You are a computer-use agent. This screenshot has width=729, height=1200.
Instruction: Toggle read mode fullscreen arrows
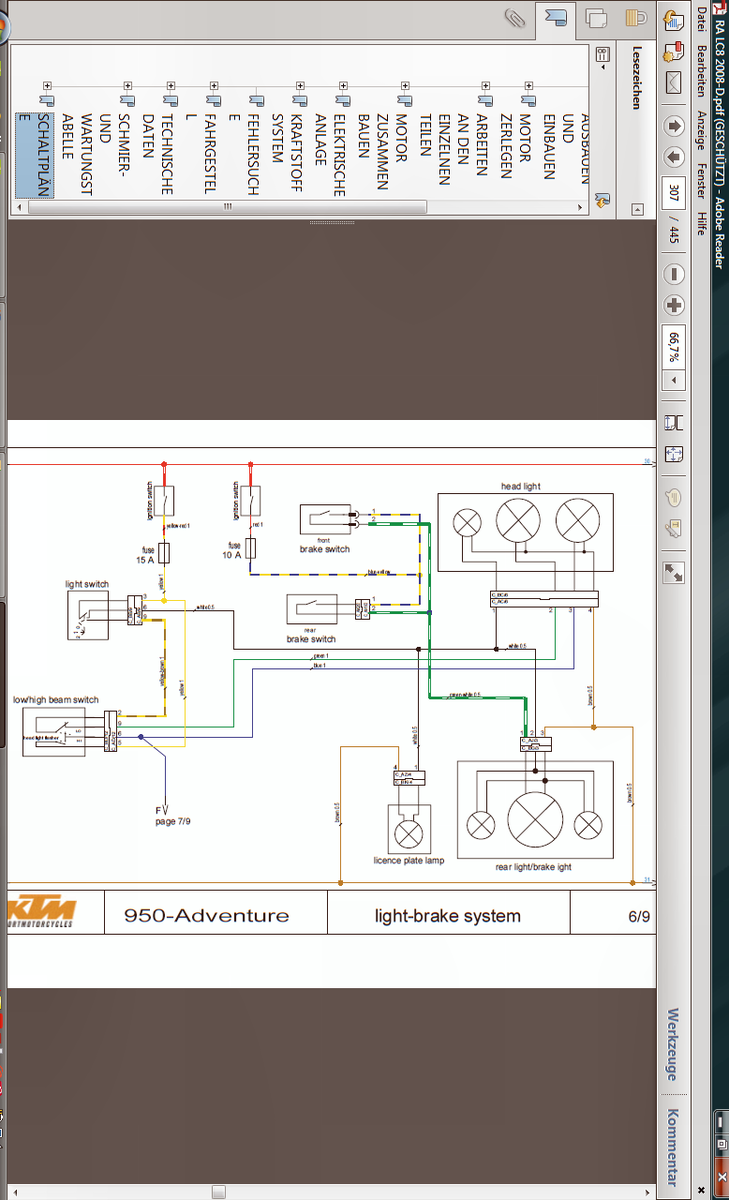click(x=674, y=572)
